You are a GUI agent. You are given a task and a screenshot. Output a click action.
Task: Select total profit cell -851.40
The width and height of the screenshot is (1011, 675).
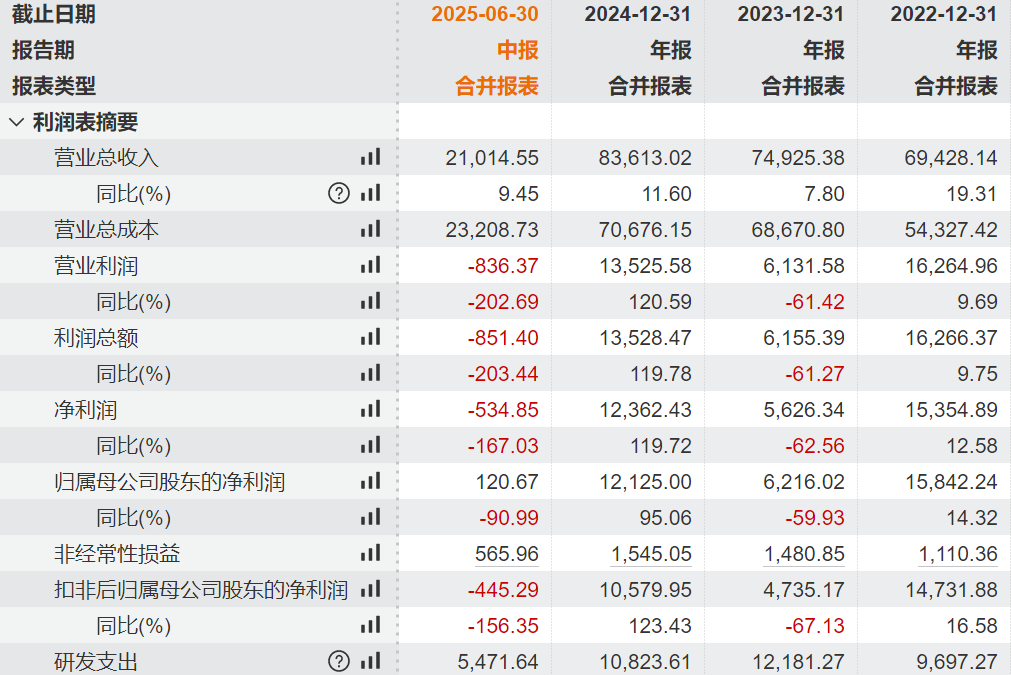coord(503,338)
